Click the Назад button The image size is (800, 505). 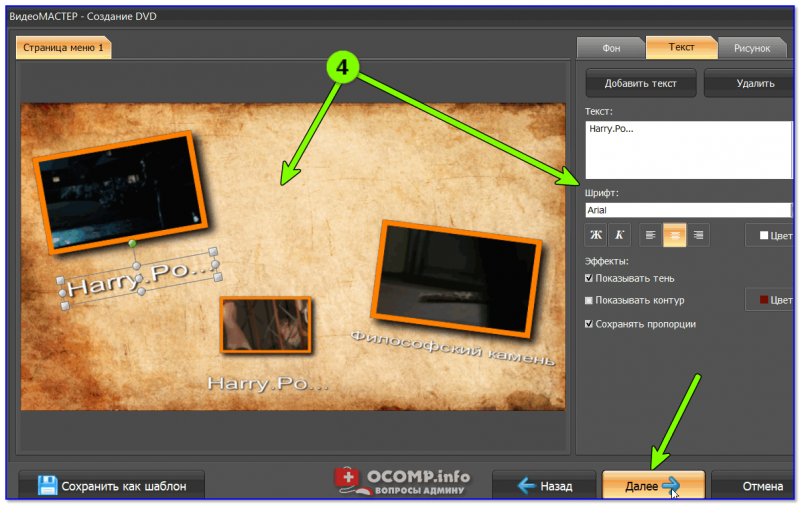coord(544,486)
